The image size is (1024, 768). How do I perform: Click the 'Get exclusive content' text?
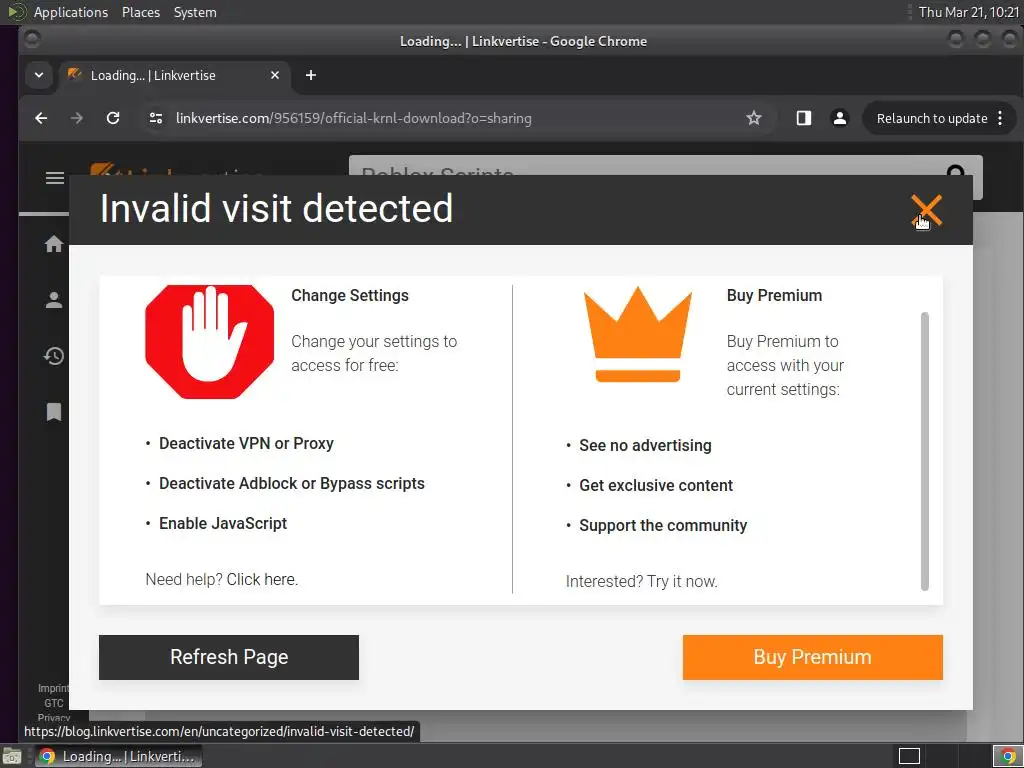point(656,485)
